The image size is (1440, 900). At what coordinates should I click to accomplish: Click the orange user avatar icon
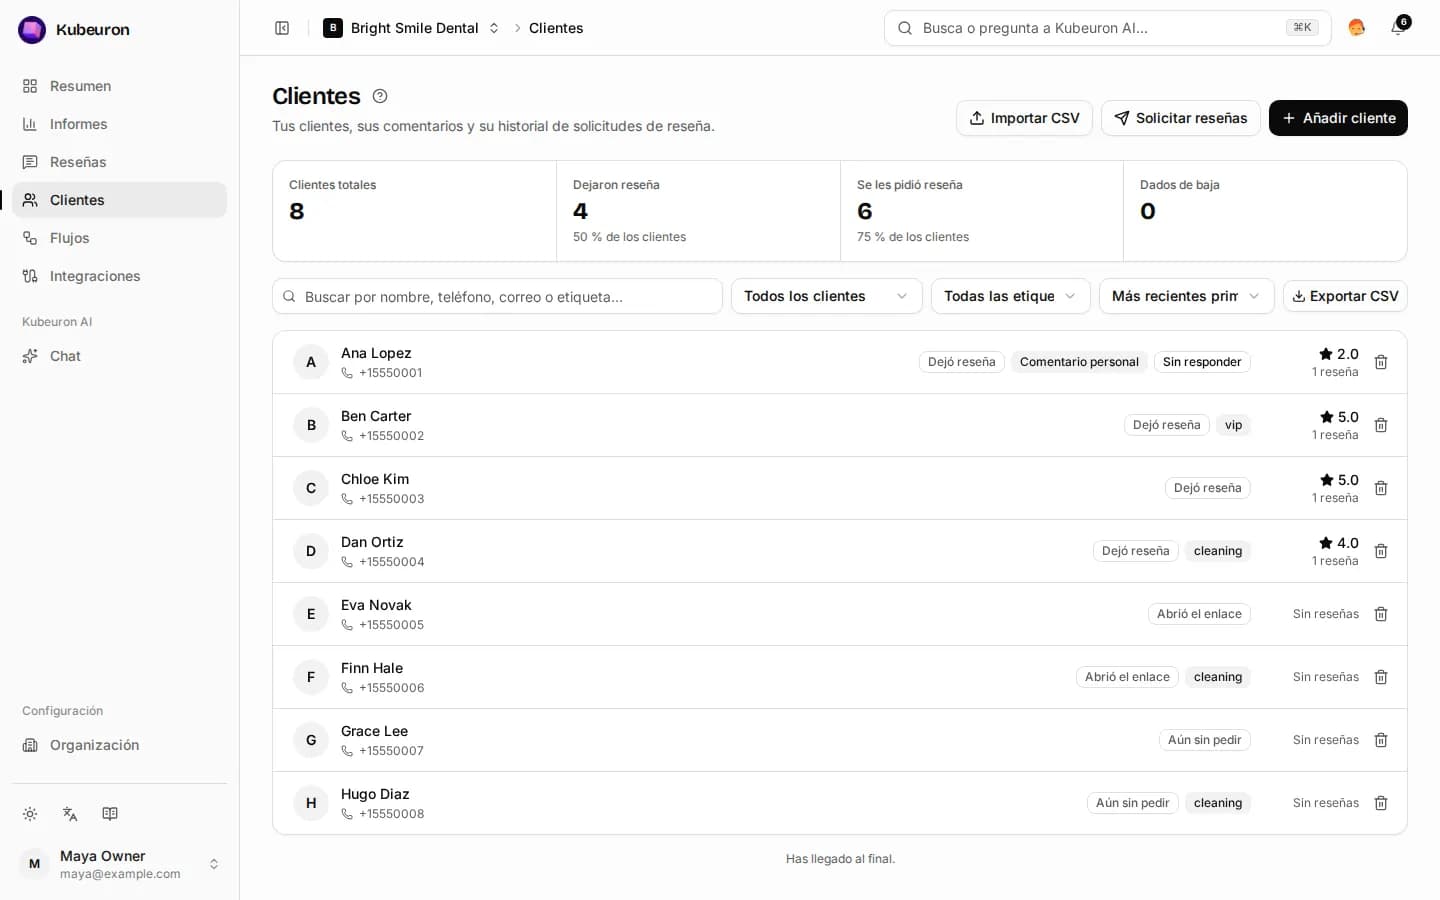click(1357, 28)
